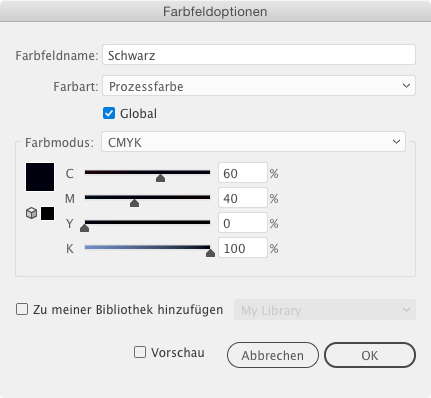Click the Cyan percentage value field
The image size is (431, 398).
point(243,173)
